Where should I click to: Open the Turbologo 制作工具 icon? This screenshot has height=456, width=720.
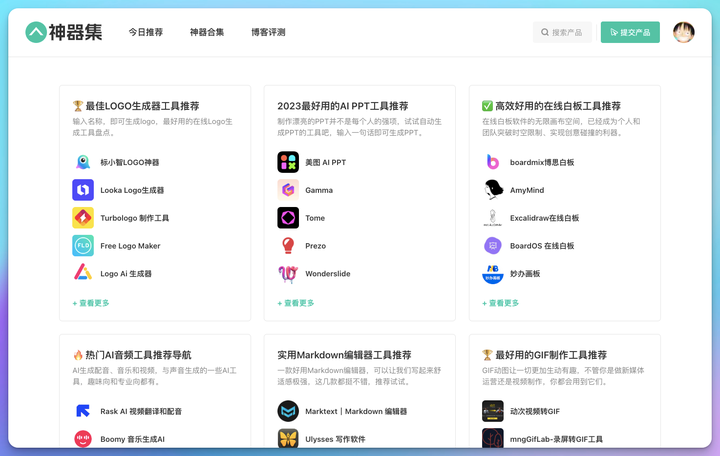[83, 218]
